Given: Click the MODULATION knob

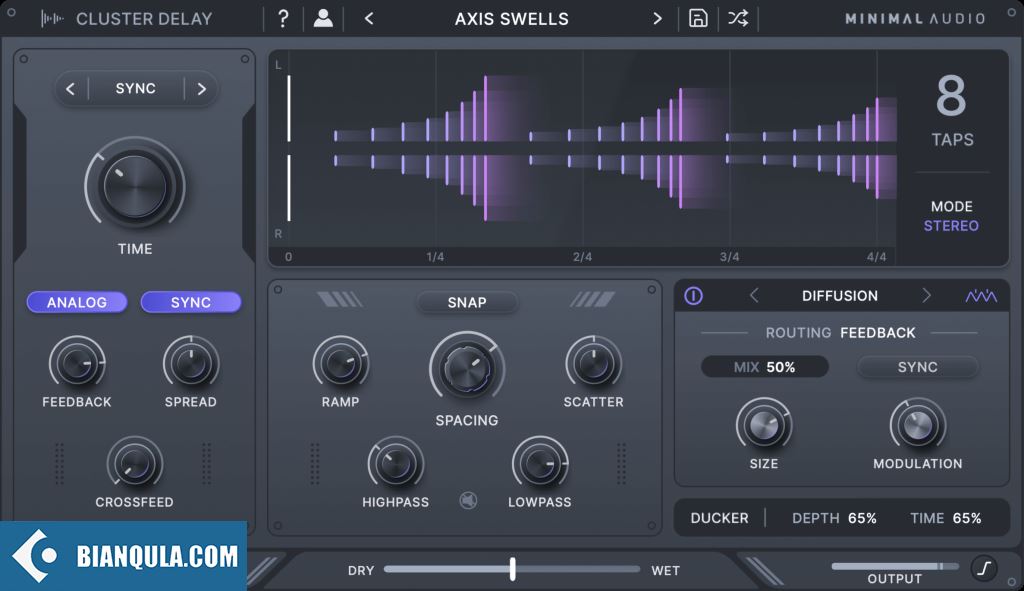Looking at the screenshot, I should point(918,426).
